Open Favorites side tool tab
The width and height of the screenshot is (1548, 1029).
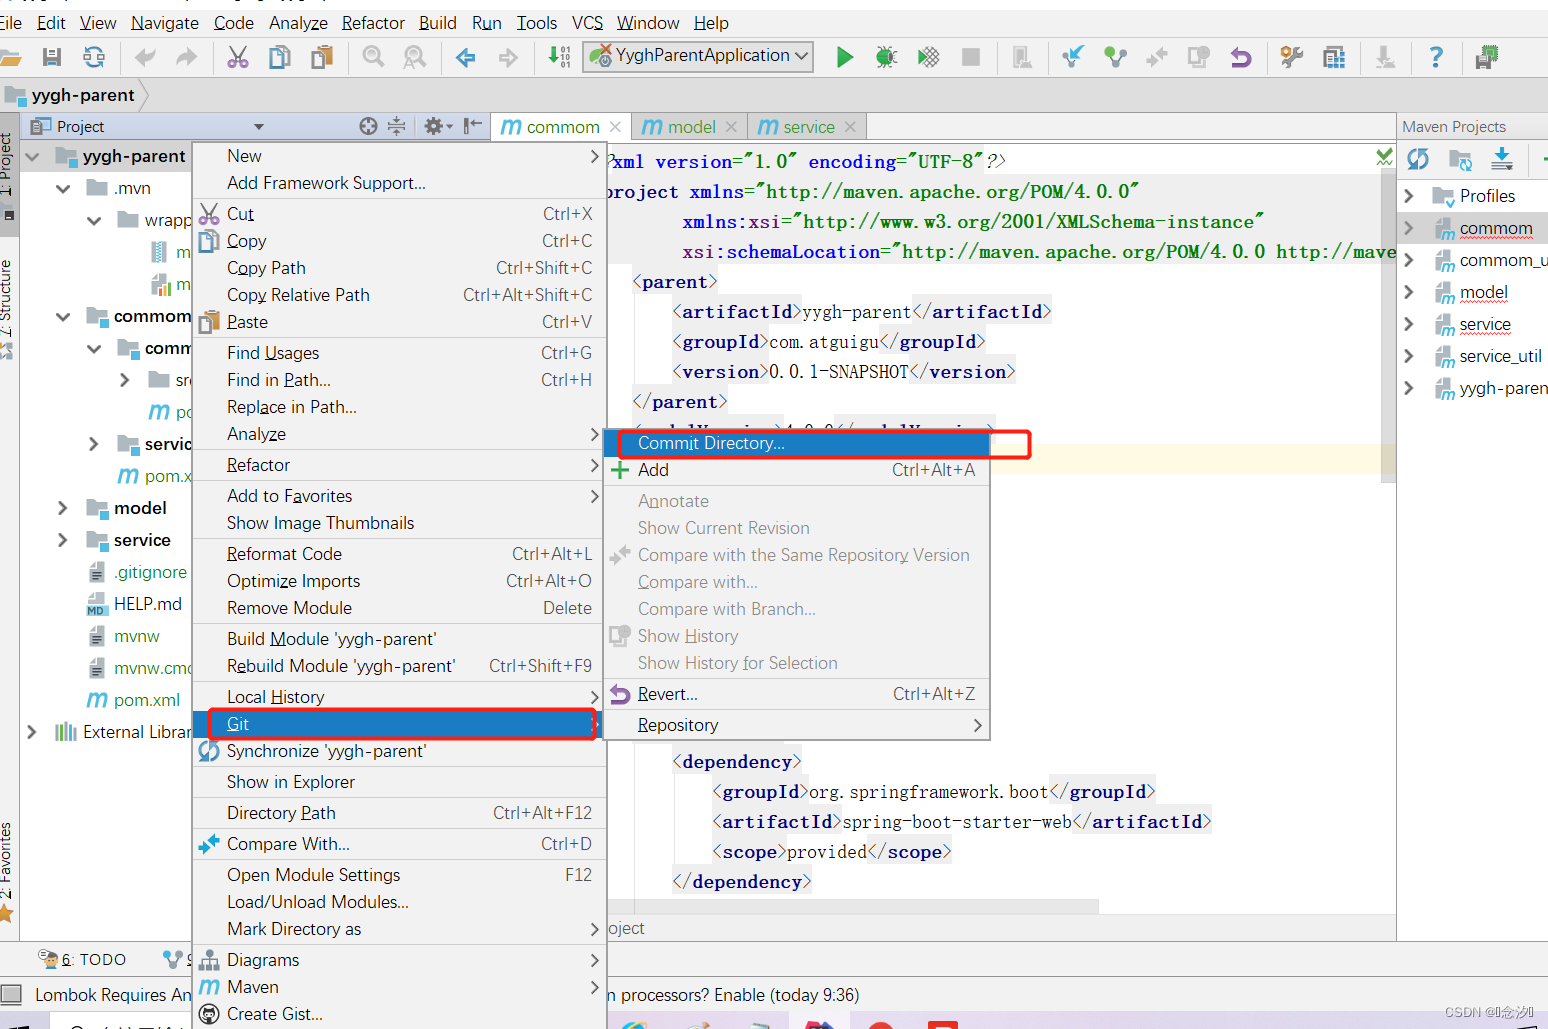pyautogui.click(x=8, y=870)
